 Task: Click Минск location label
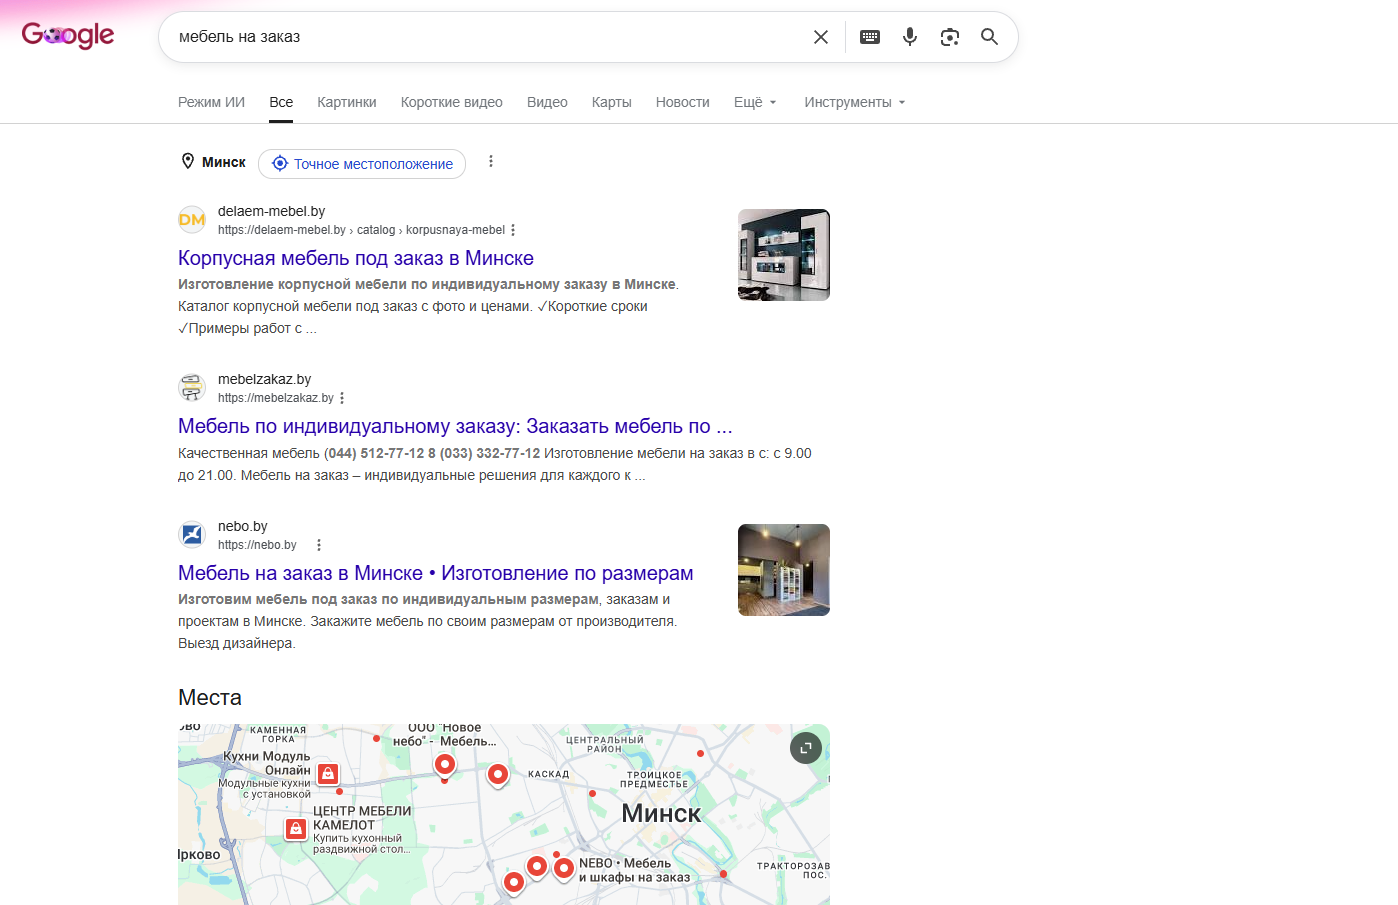point(224,162)
